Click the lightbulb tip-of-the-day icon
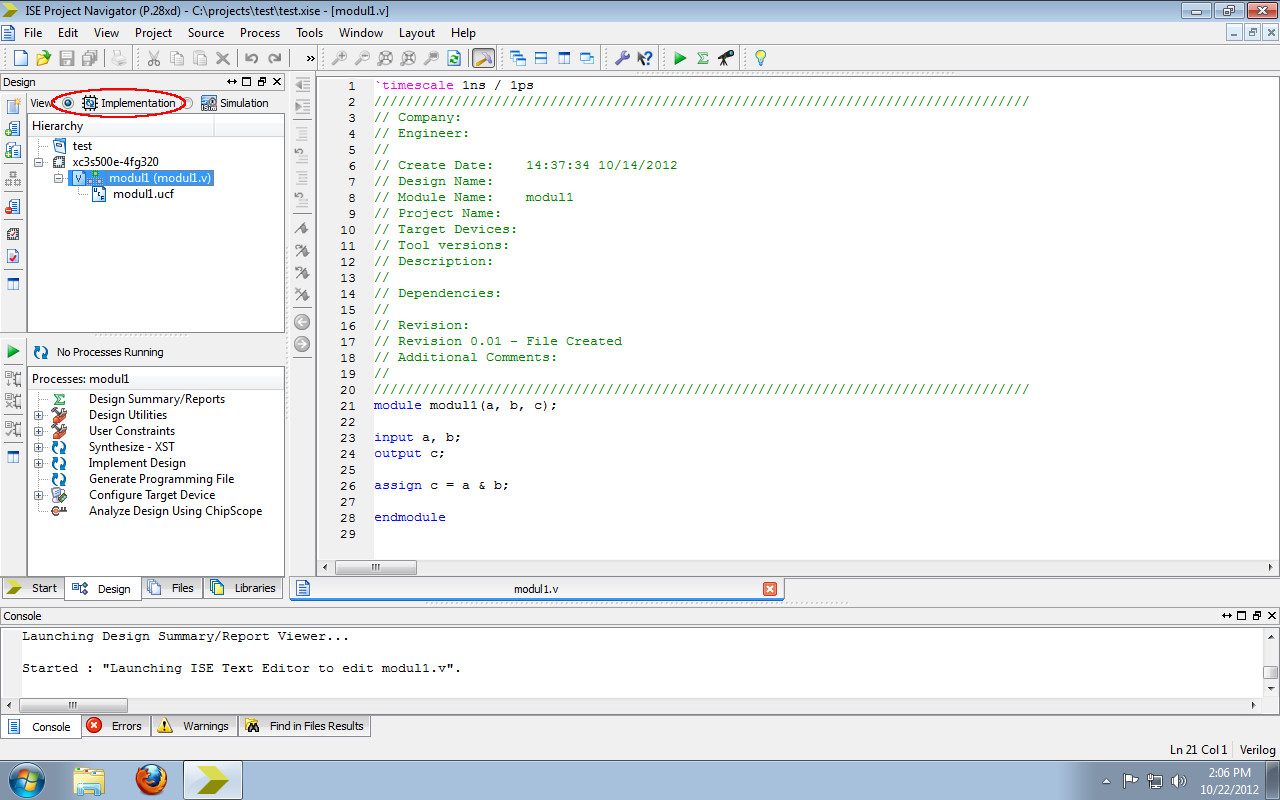Viewport: 1280px width, 800px height. (x=760, y=57)
